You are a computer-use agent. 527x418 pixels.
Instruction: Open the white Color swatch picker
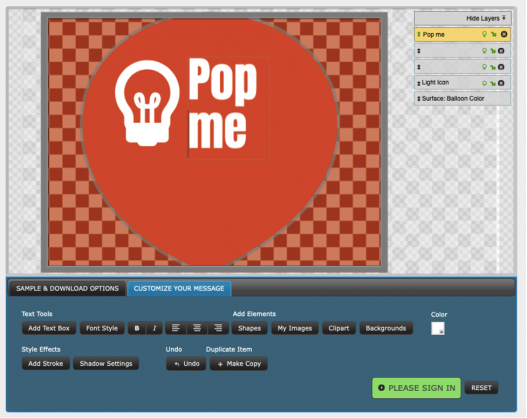[x=438, y=328]
